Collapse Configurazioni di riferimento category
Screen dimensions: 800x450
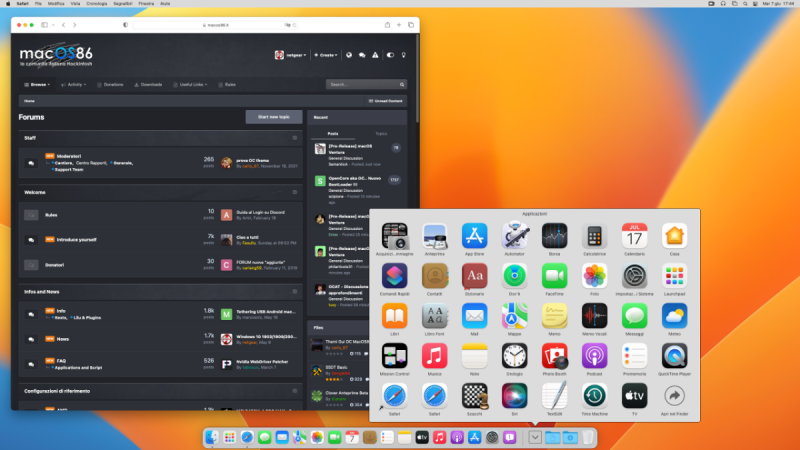pos(295,391)
